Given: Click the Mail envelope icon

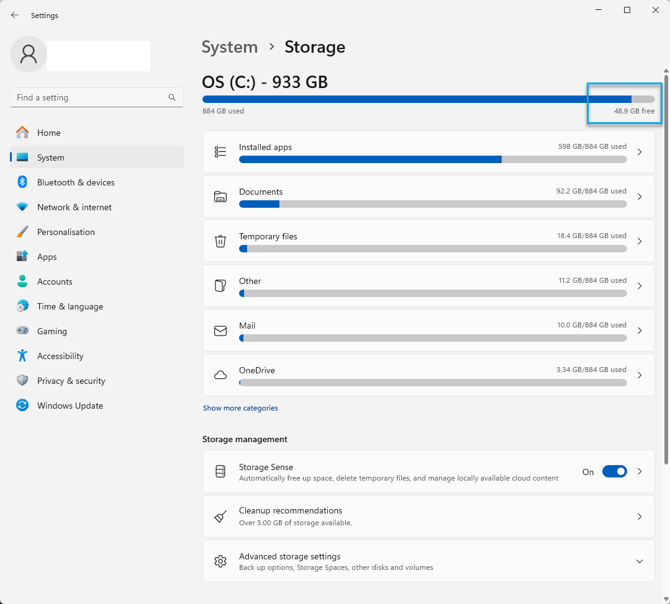Looking at the screenshot, I should click(x=220, y=331).
